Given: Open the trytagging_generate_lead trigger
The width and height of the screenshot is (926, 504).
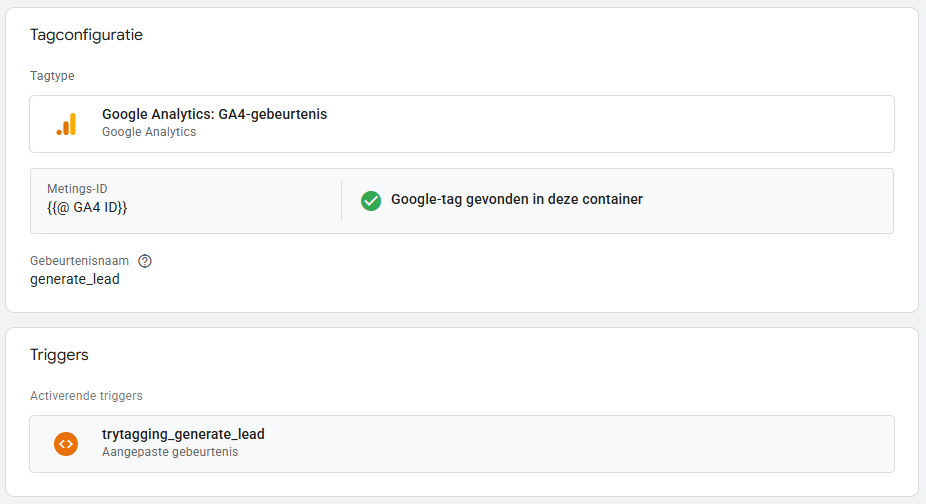Looking at the screenshot, I should (x=183, y=435).
